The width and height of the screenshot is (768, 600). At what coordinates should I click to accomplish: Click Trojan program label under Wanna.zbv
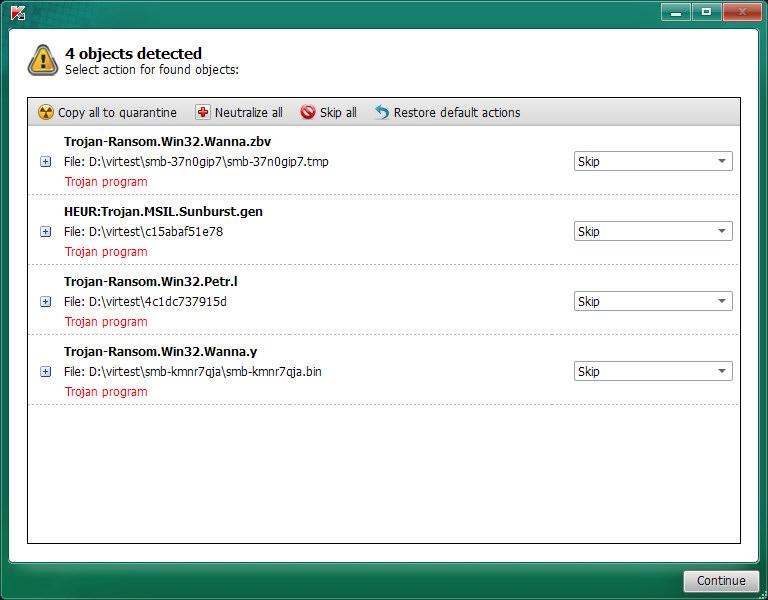106,182
